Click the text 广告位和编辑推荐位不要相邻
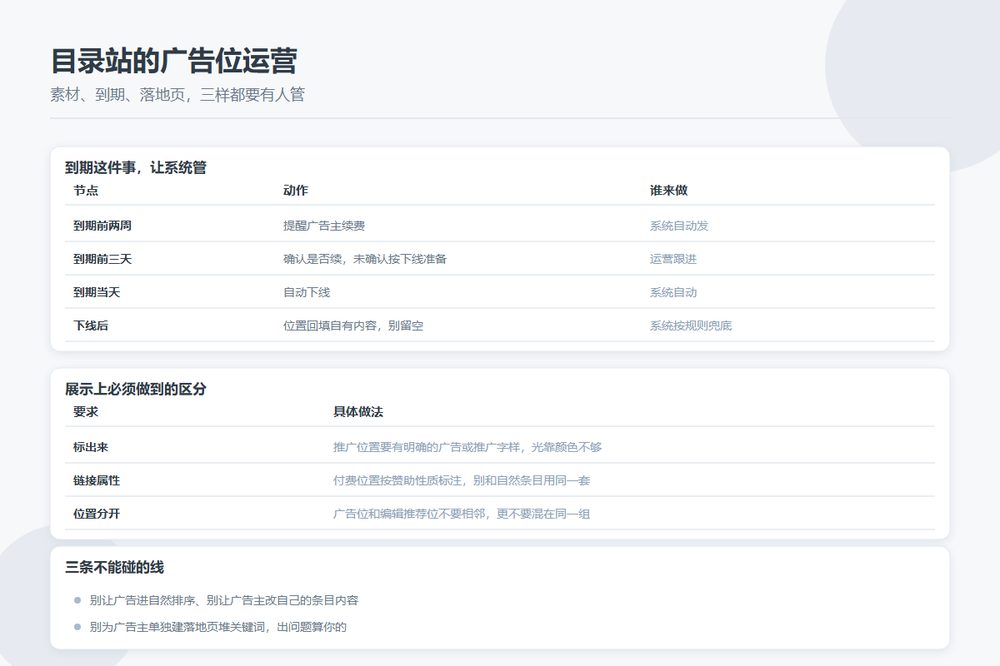 [x=409, y=513]
